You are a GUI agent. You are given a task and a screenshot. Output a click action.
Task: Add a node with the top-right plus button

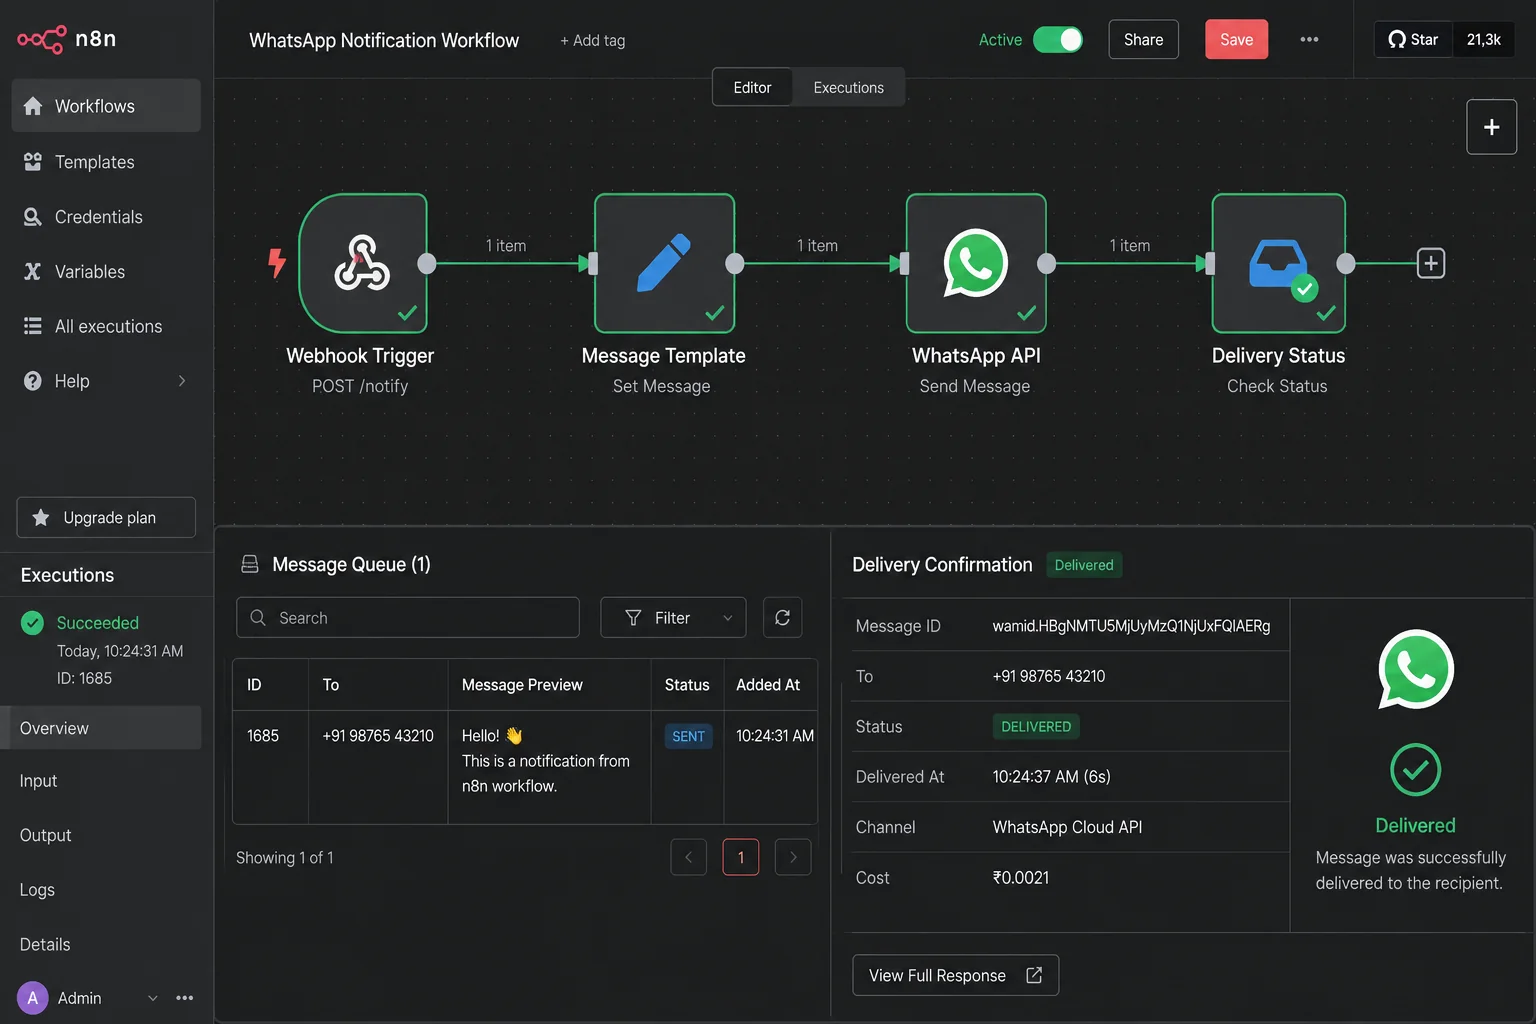[1491, 127]
